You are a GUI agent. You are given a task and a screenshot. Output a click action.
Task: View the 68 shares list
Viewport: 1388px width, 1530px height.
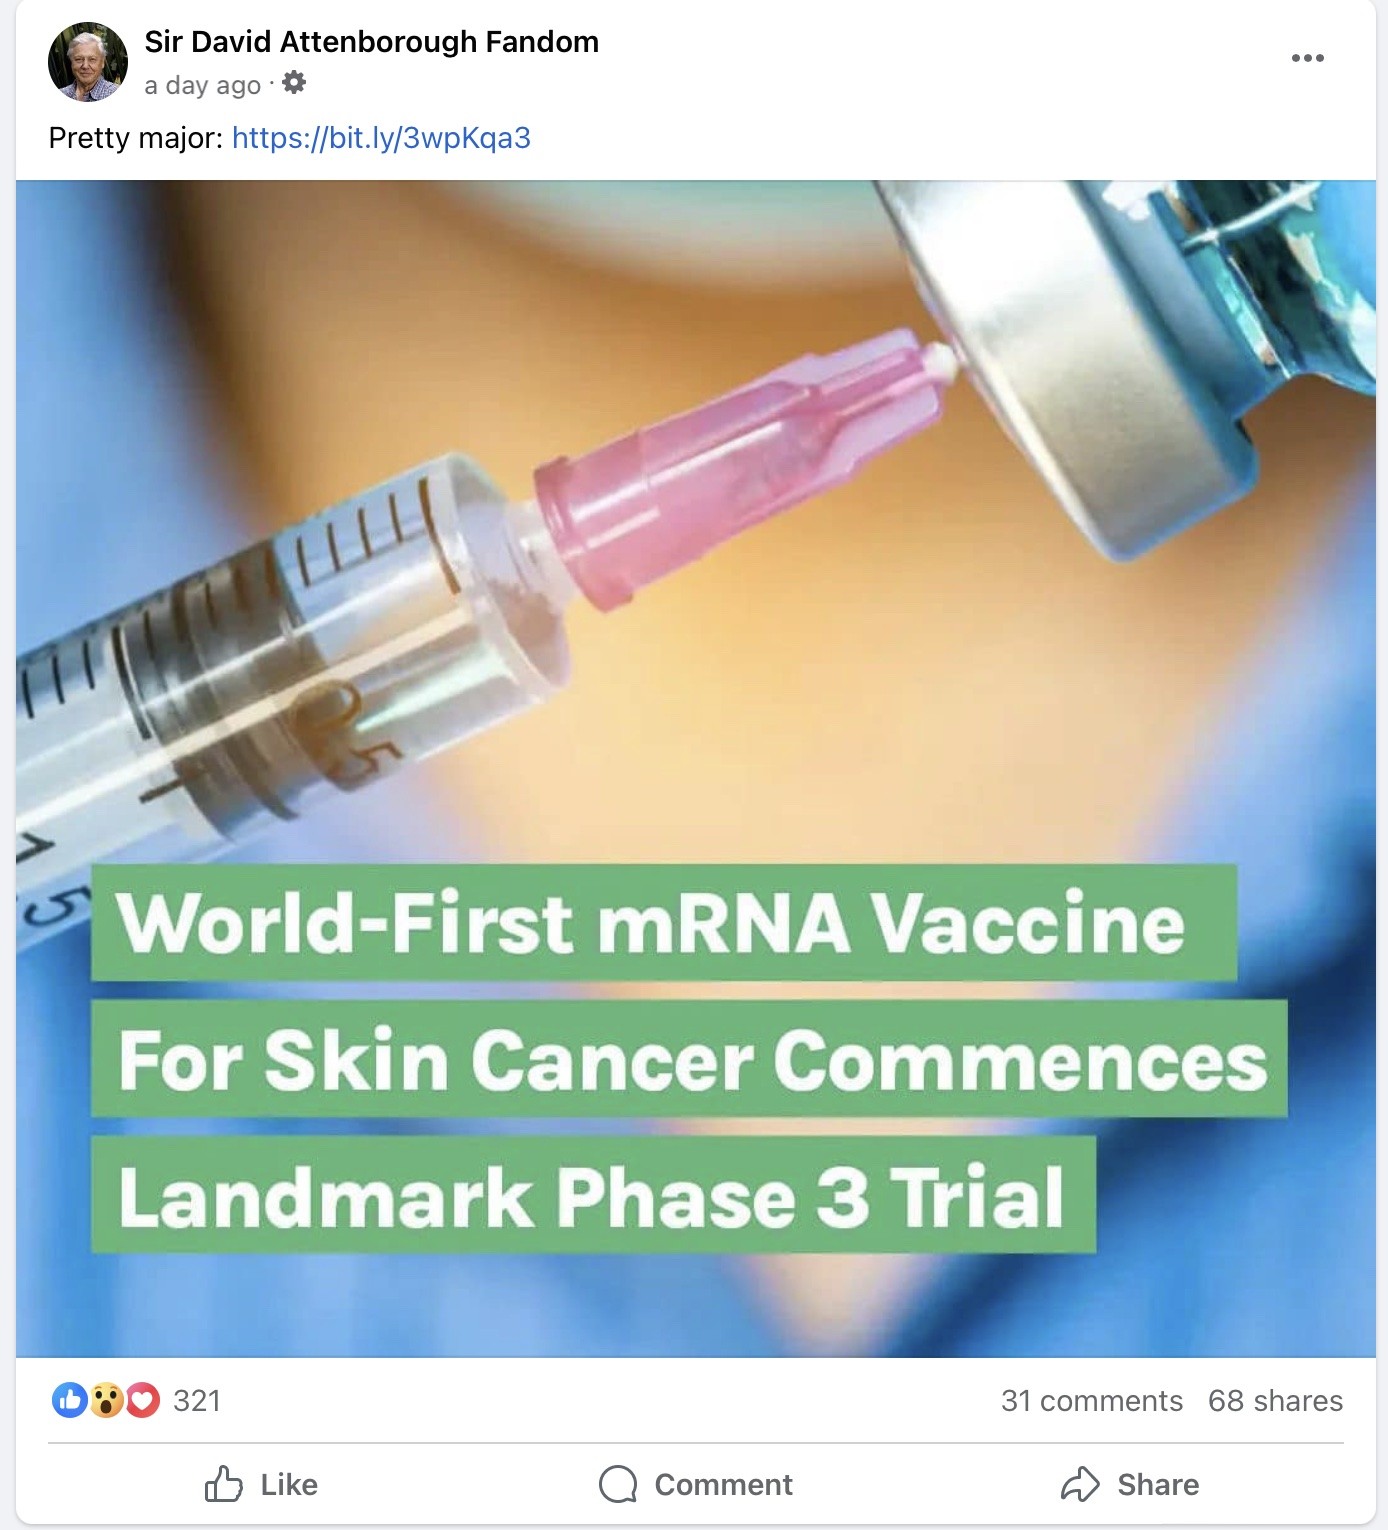pos(1275,1401)
